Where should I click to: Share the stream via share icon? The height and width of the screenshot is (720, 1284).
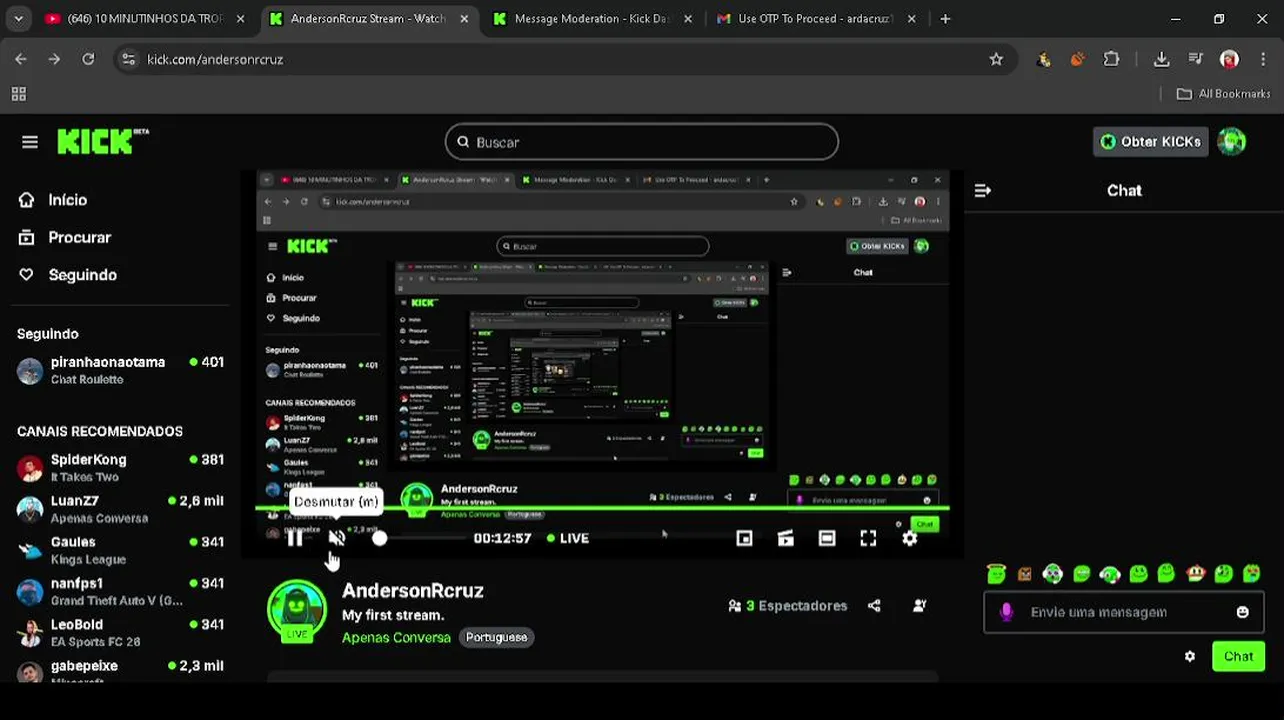[x=874, y=606]
